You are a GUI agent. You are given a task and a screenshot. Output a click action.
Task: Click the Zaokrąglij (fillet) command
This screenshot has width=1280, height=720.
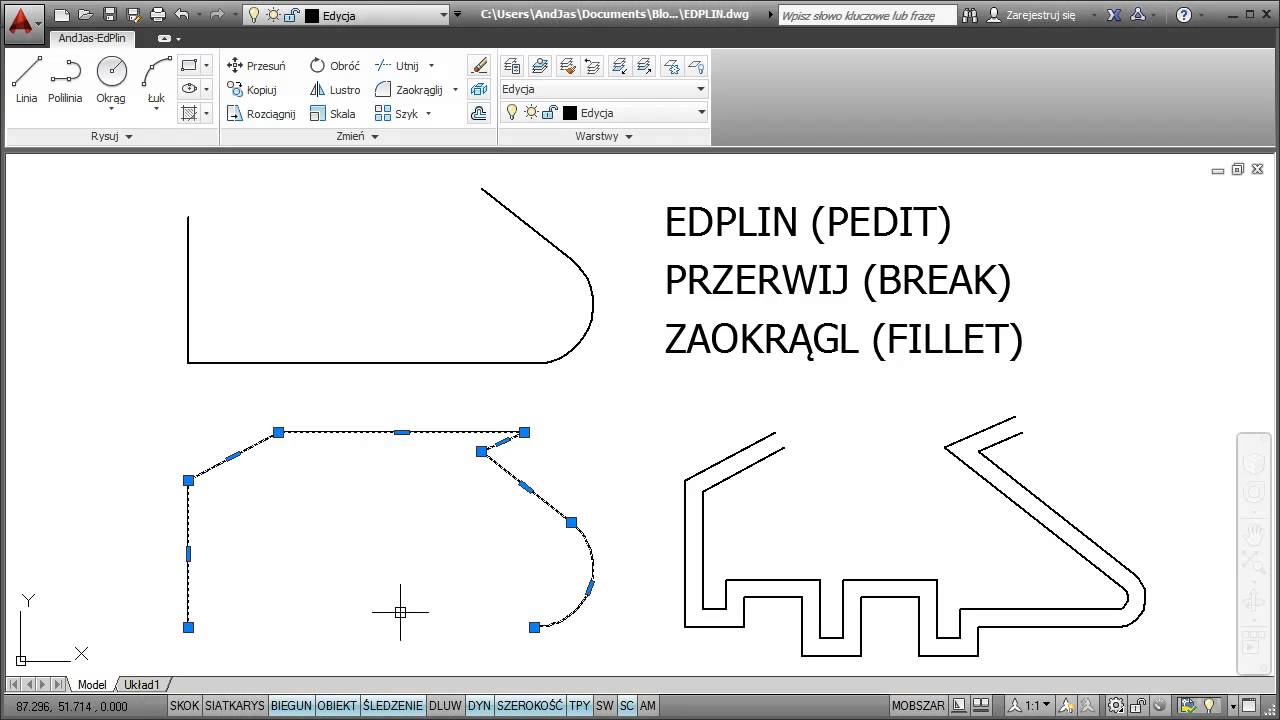coord(408,90)
